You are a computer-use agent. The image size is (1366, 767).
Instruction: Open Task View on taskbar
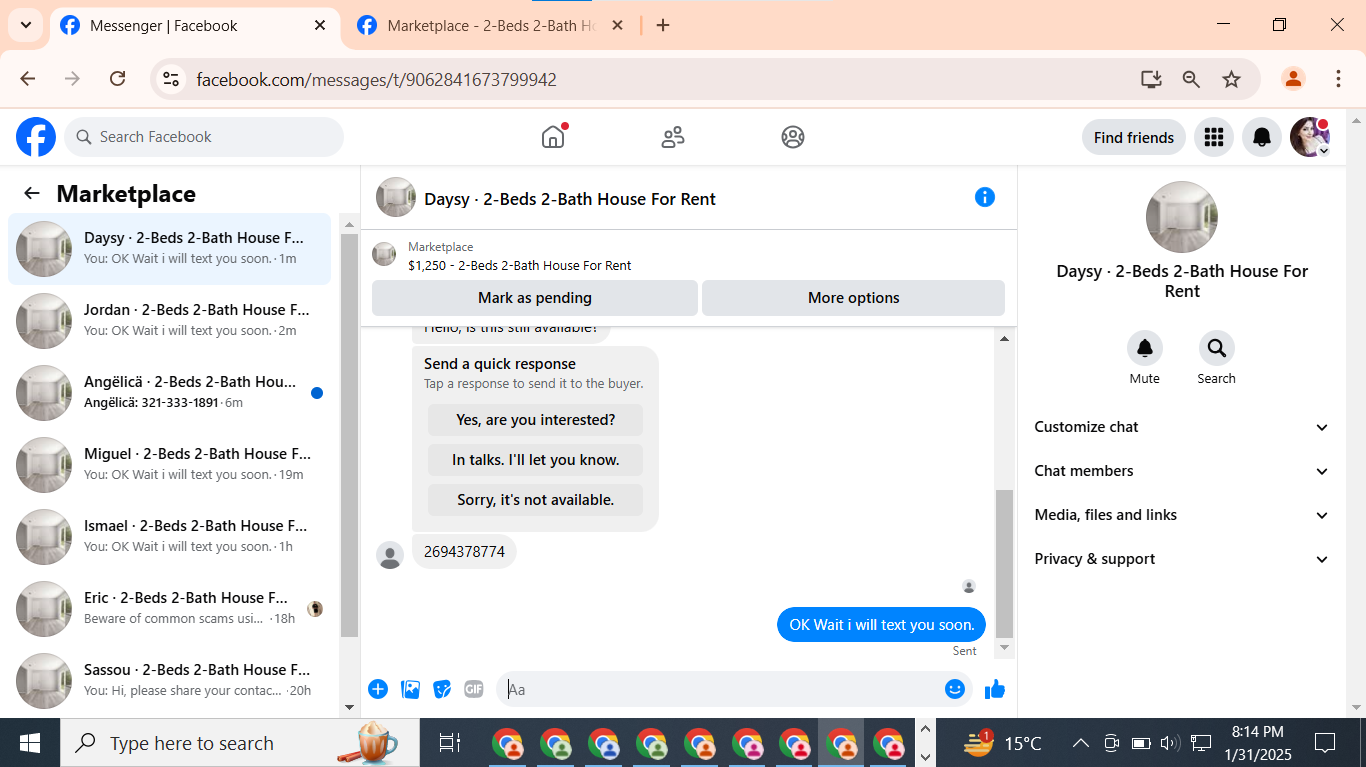pyautogui.click(x=450, y=743)
